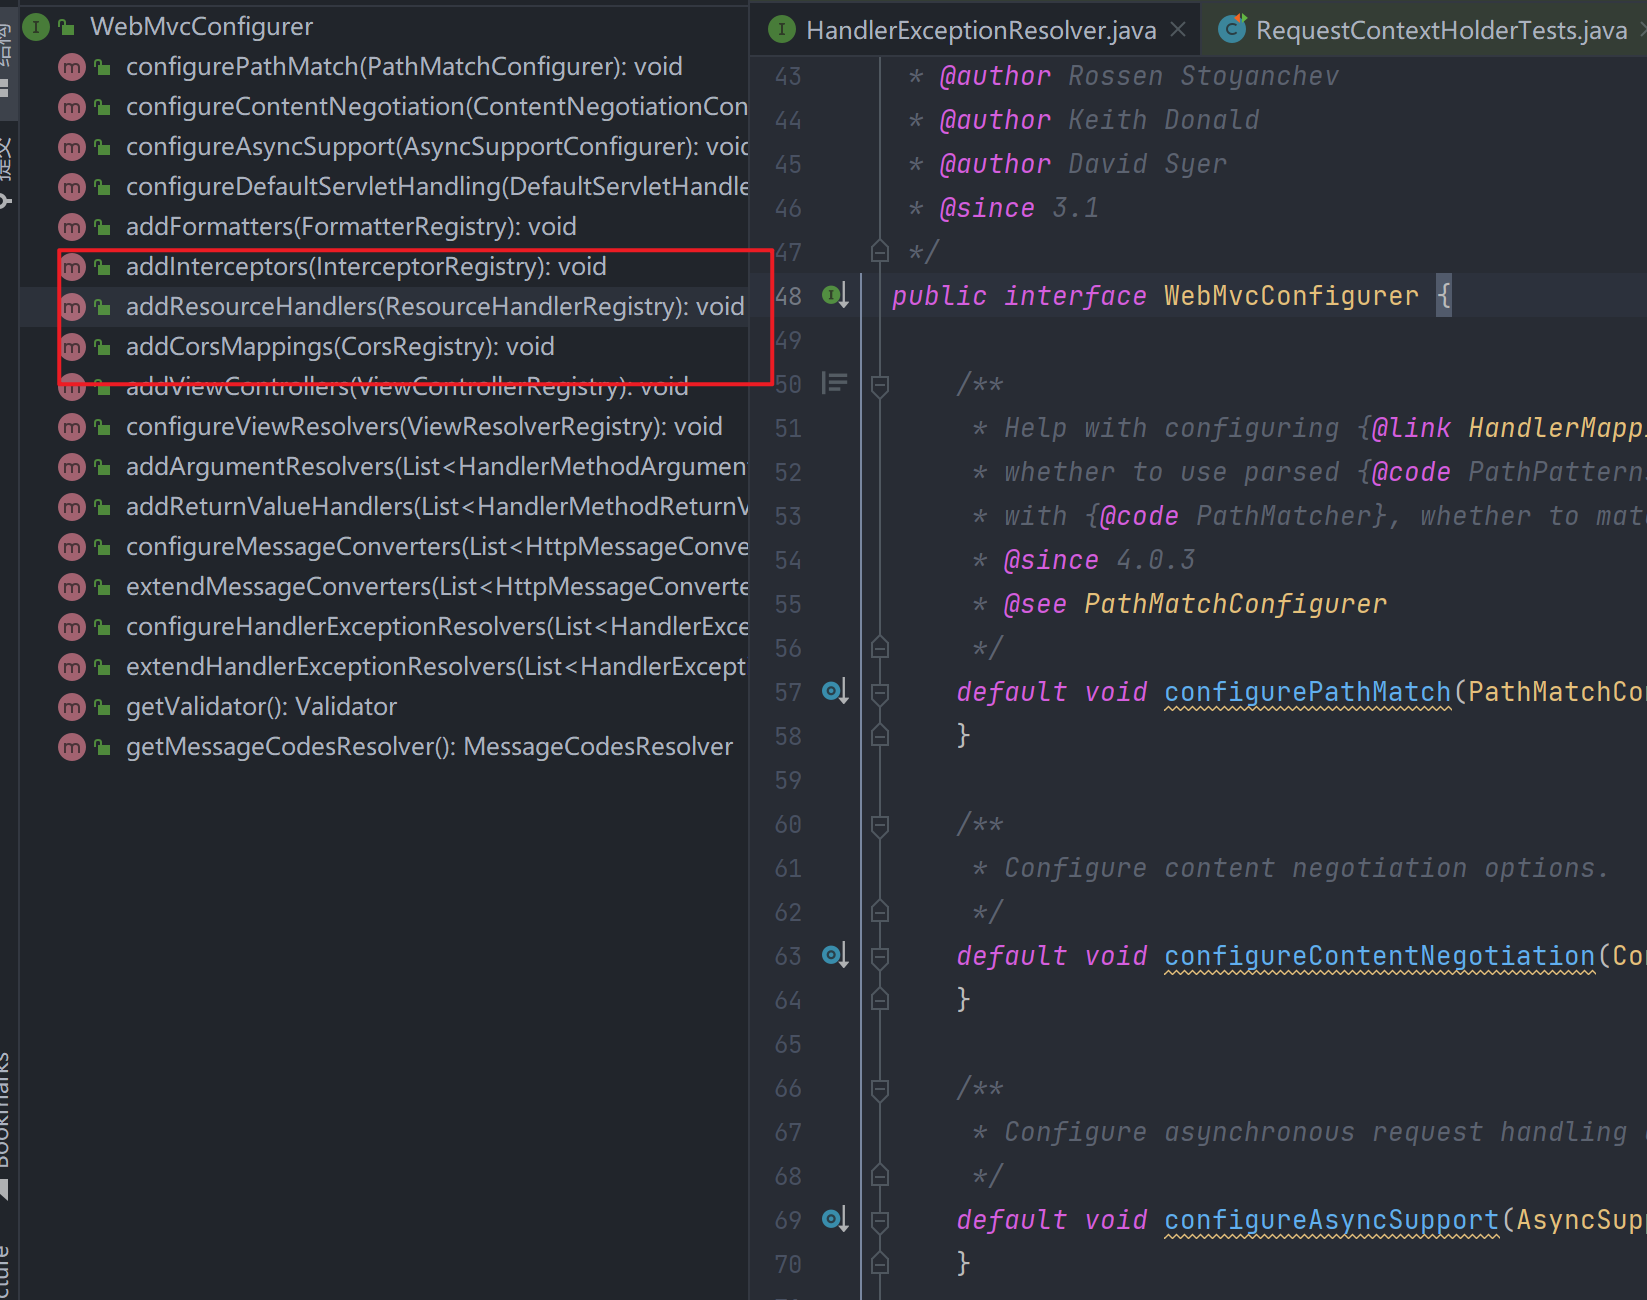Select configureHandlerExceptionResolvers method entry
Image resolution: width=1647 pixels, height=1300 pixels.
click(436, 627)
